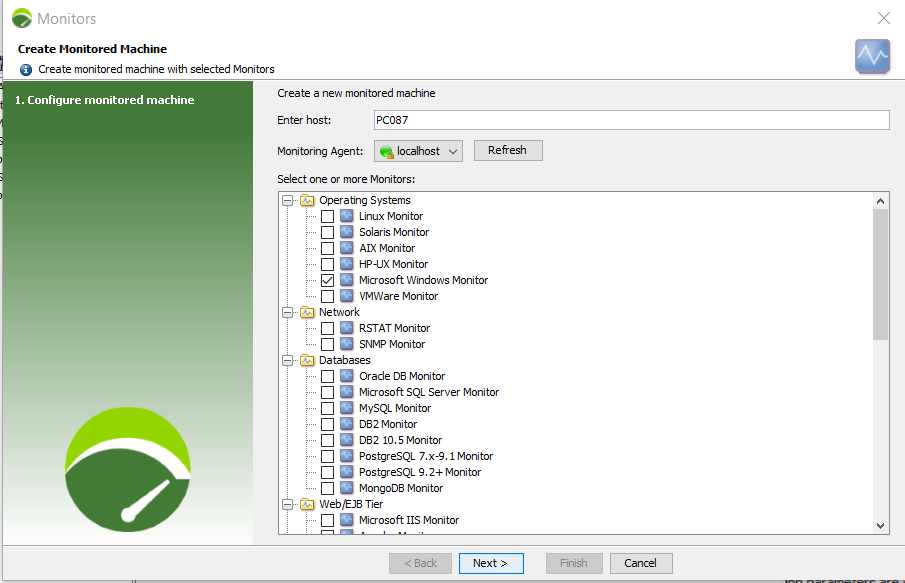Click the Databases folder icon
Viewport: 905px width, 583px height.
click(x=307, y=360)
